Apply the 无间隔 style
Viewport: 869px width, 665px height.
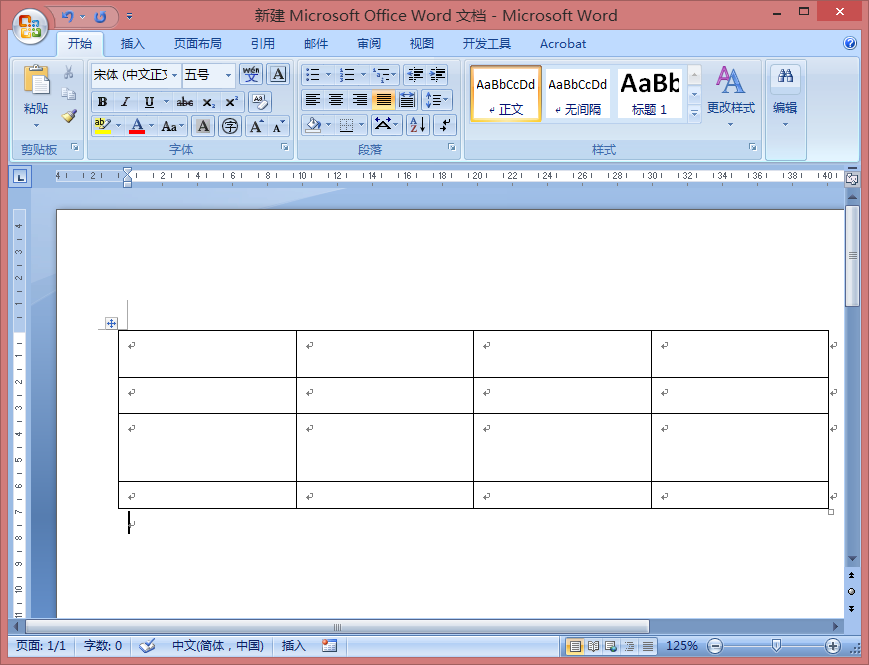tap(577, 94)
